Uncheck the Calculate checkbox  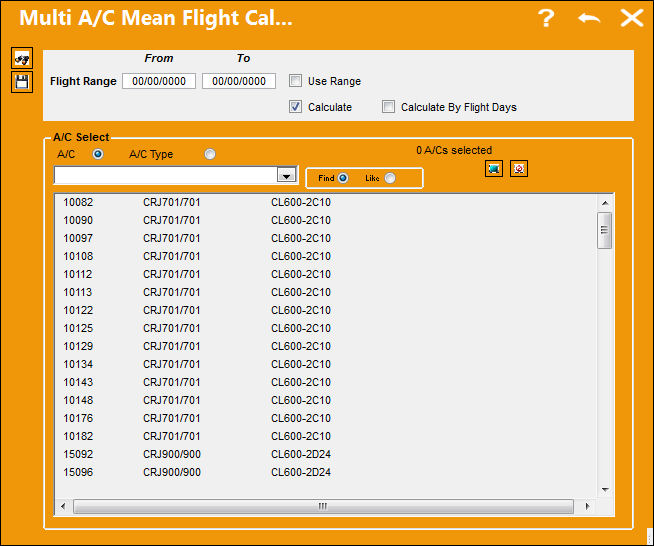tap(295, 107)
